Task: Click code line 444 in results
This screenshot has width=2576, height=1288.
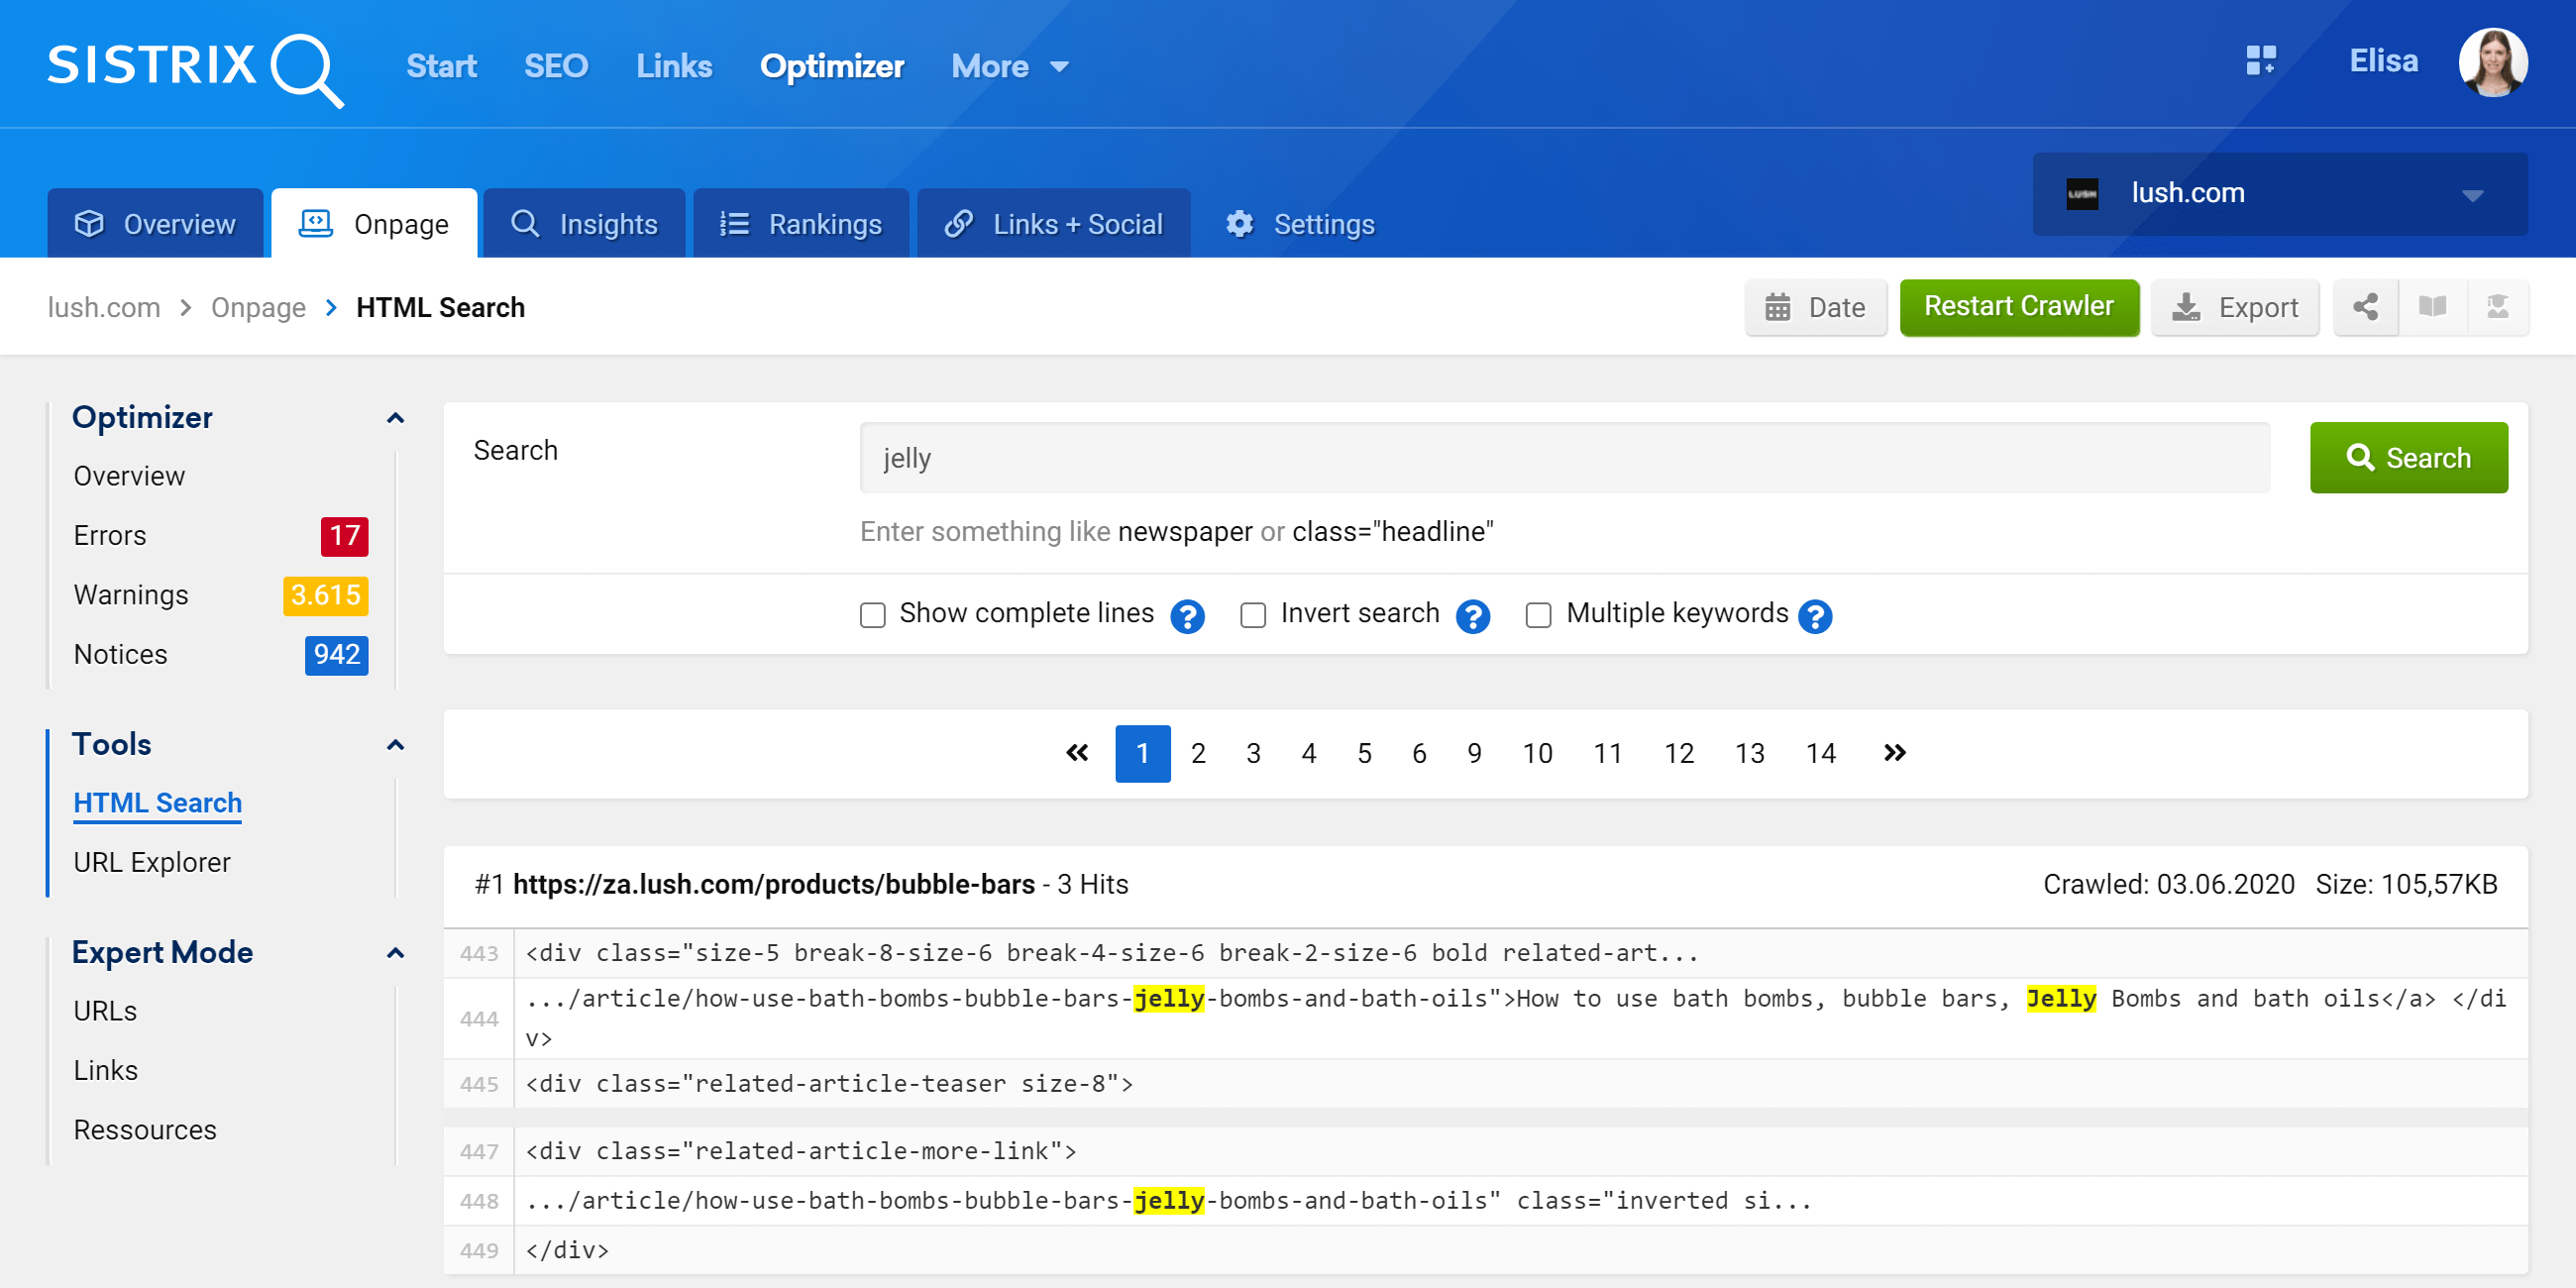Action: pyautogui.click(x=1485, y=1019)
